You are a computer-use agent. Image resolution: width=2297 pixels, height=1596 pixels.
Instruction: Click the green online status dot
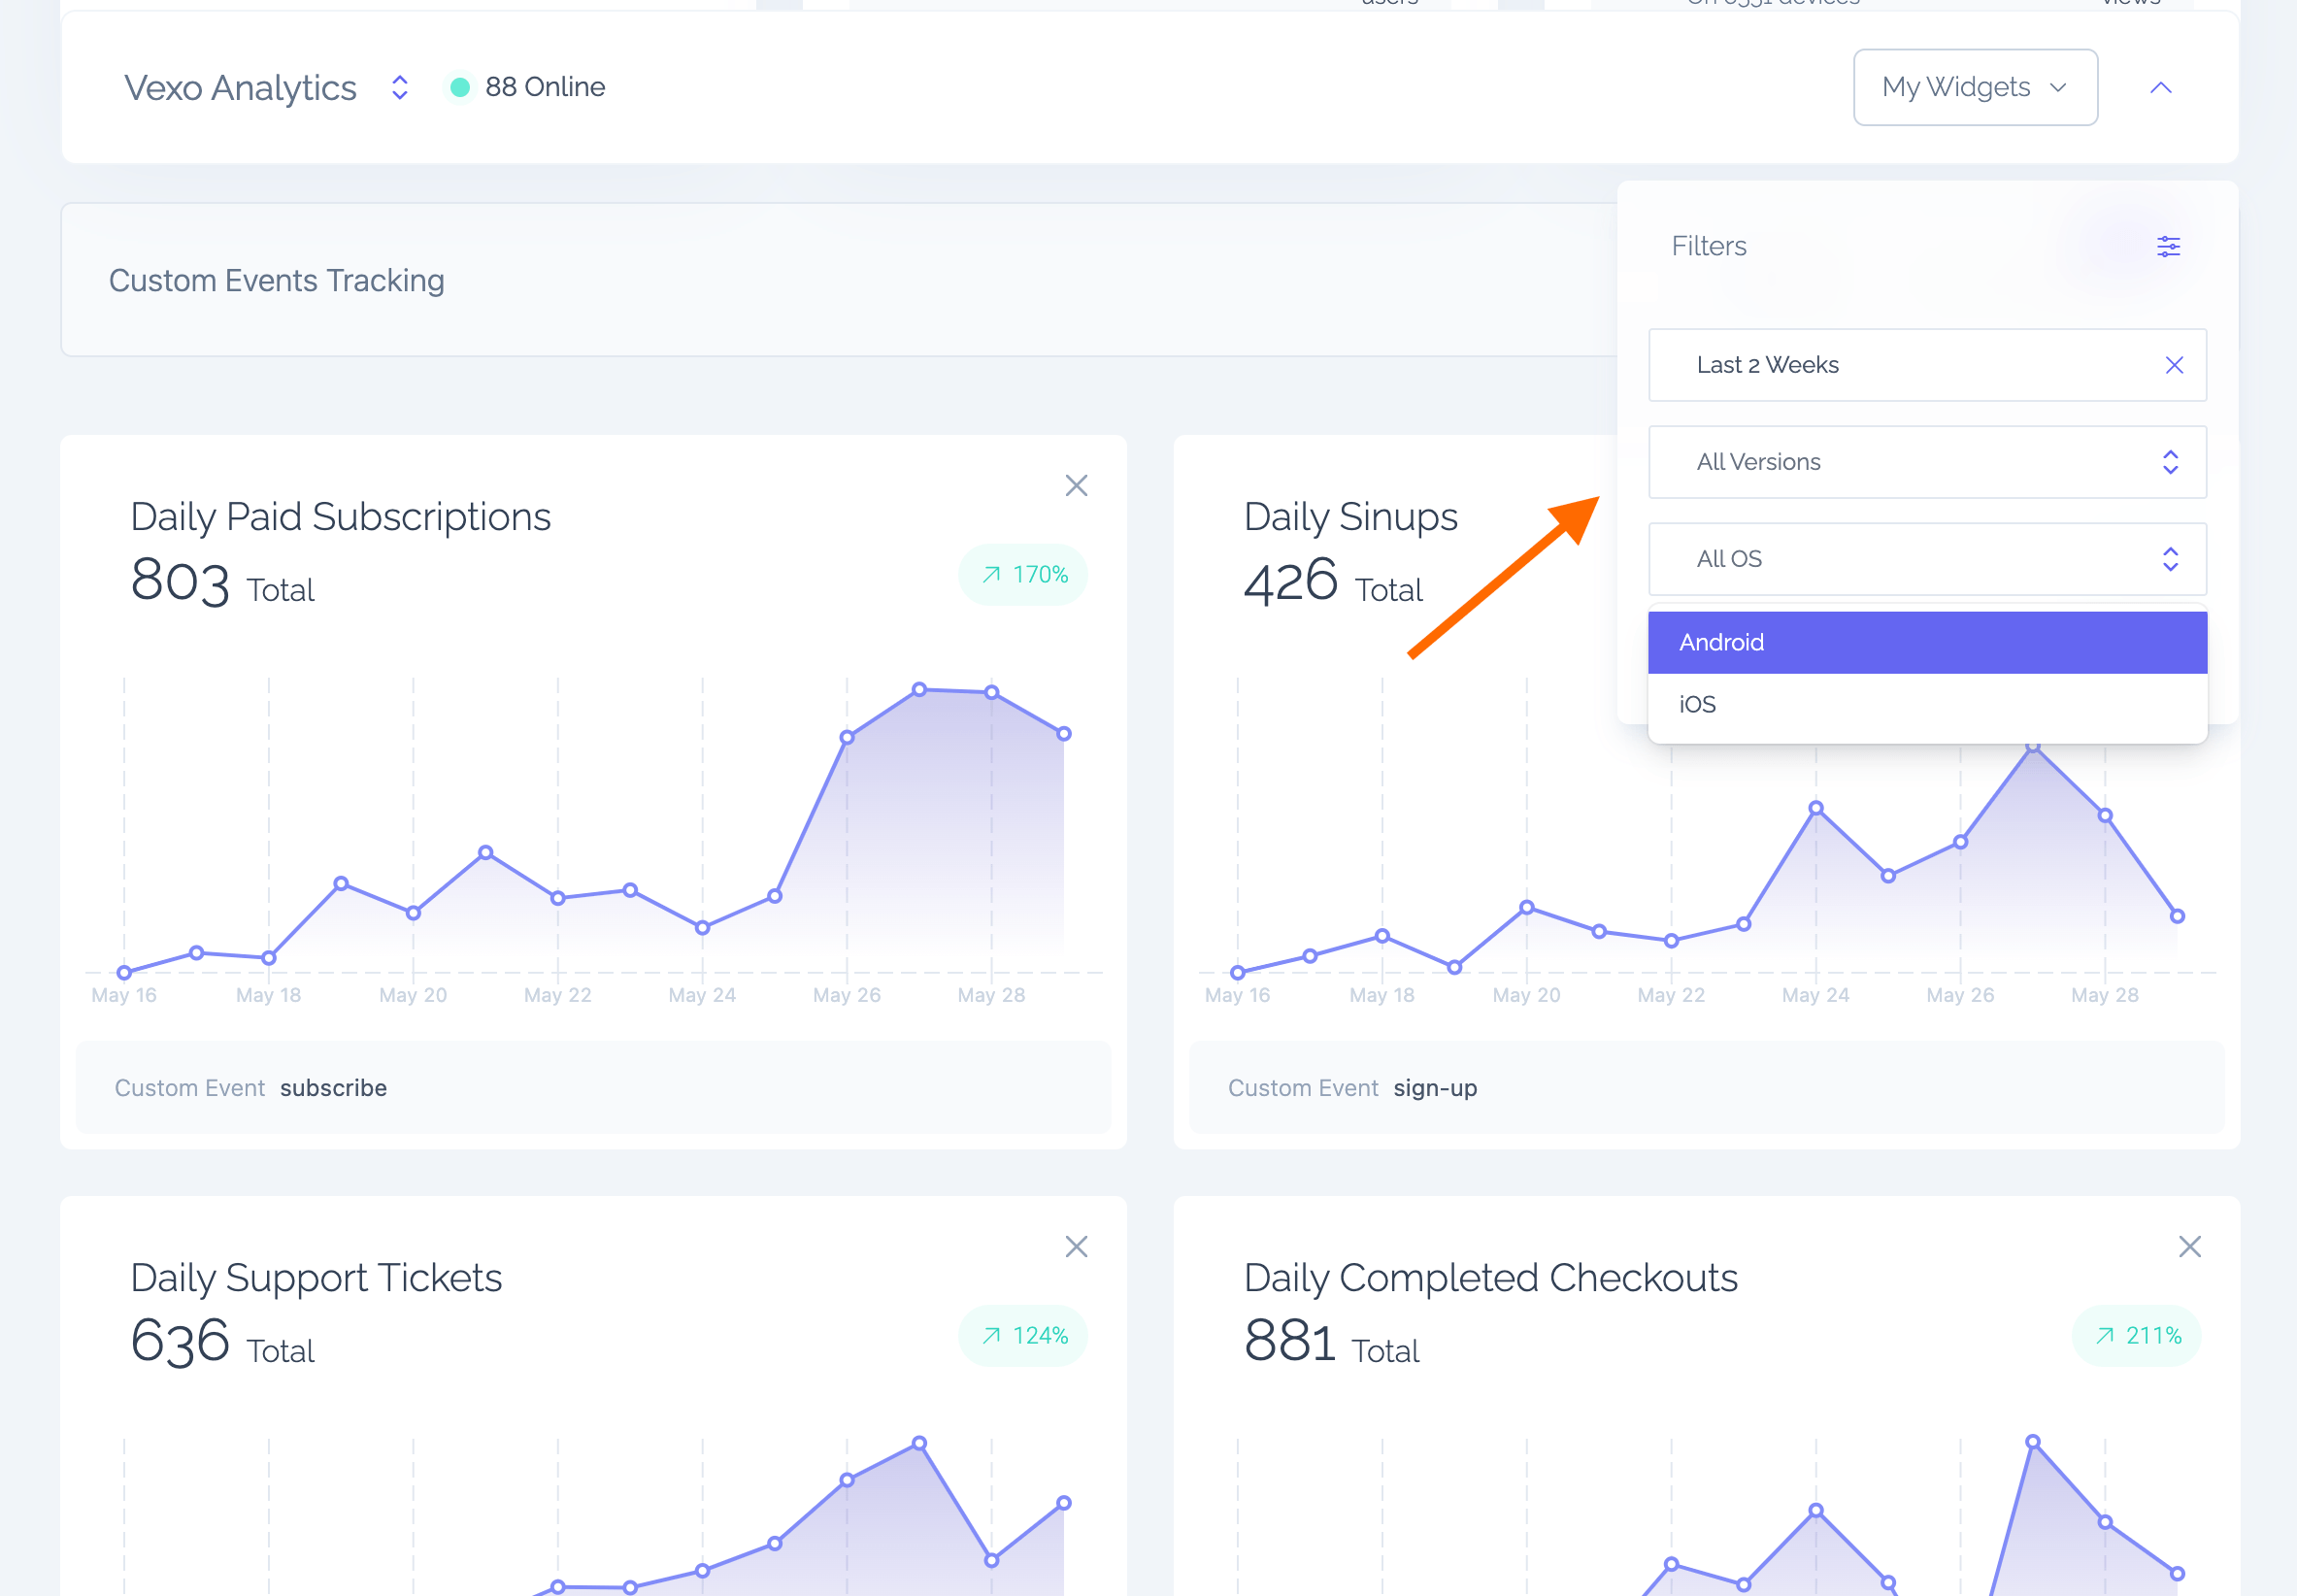click(x=459, y=87)
